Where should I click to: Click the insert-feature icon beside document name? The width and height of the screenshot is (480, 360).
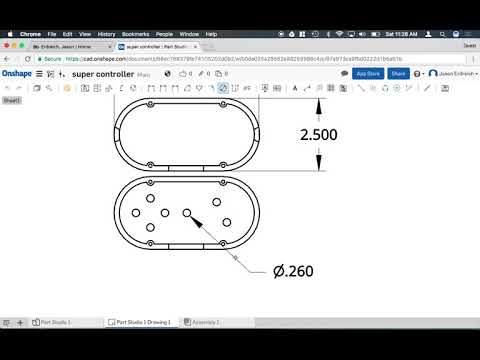coord(62,74)
